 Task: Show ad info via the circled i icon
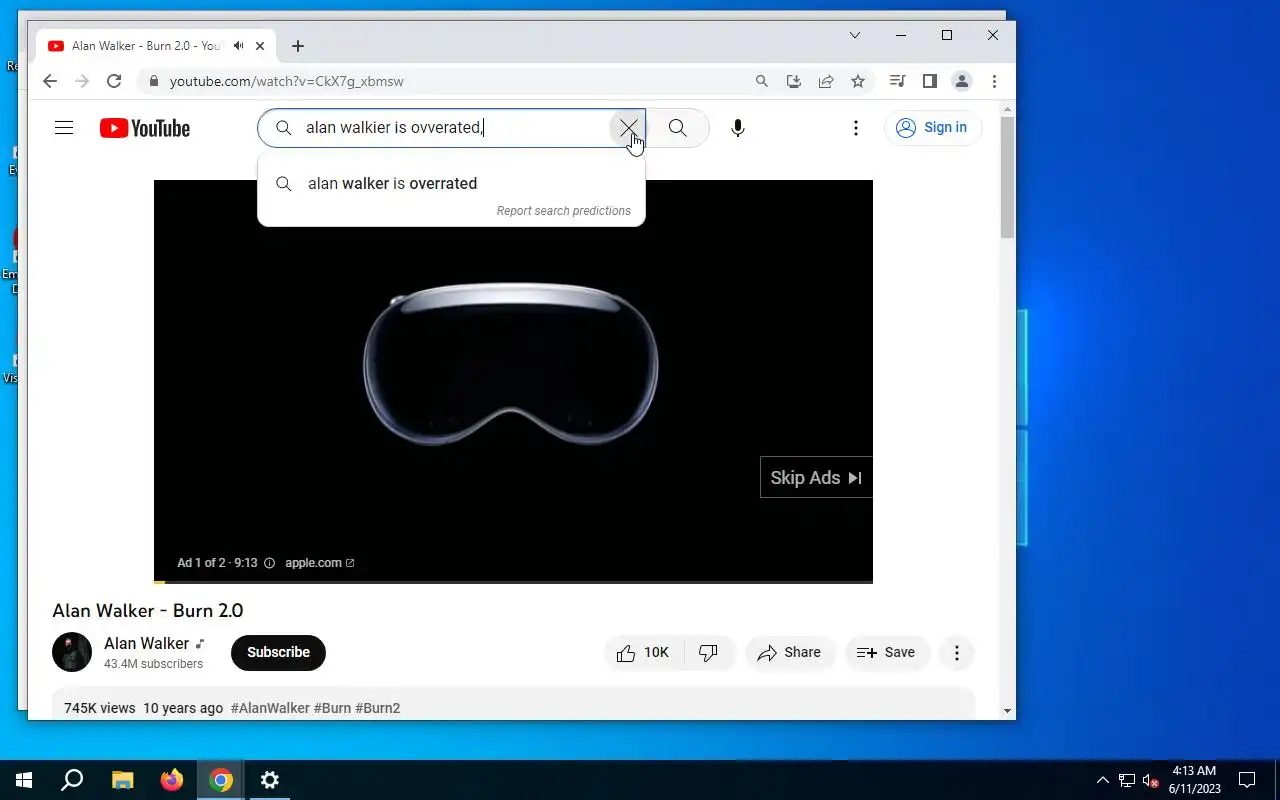(x=269, y=563)
